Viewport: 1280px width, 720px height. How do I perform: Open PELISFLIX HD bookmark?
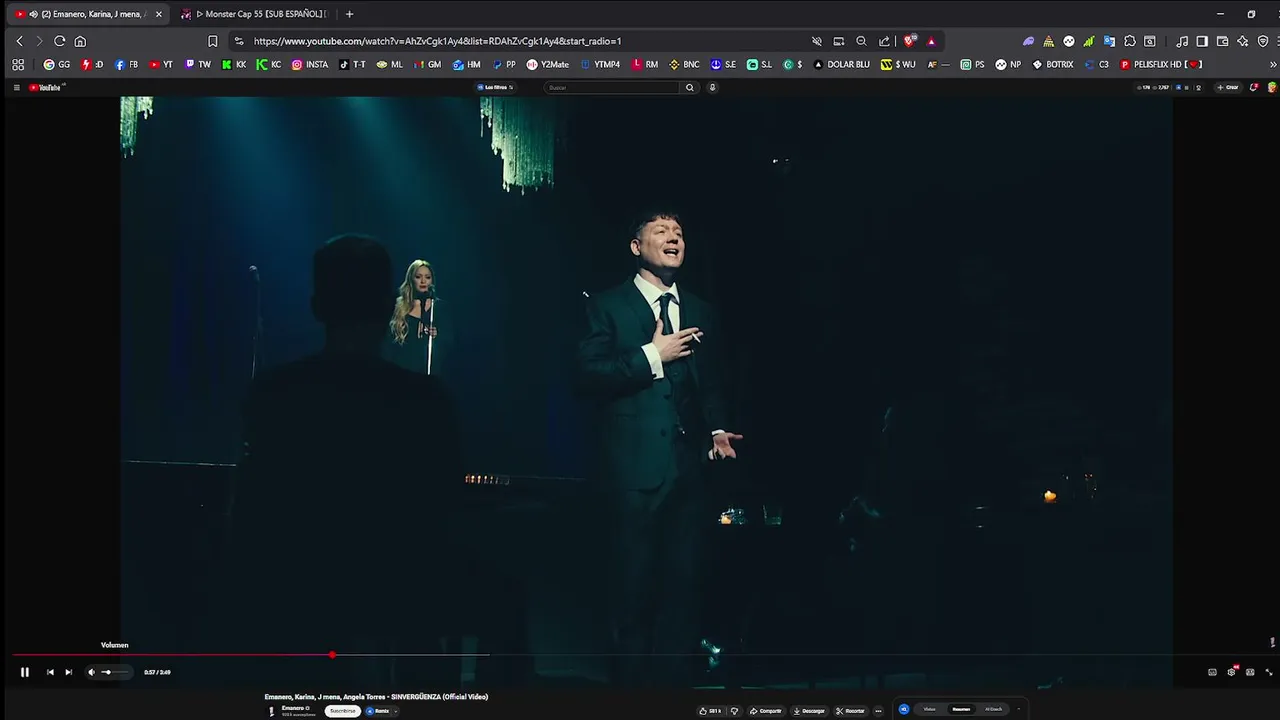(1160, 65)
